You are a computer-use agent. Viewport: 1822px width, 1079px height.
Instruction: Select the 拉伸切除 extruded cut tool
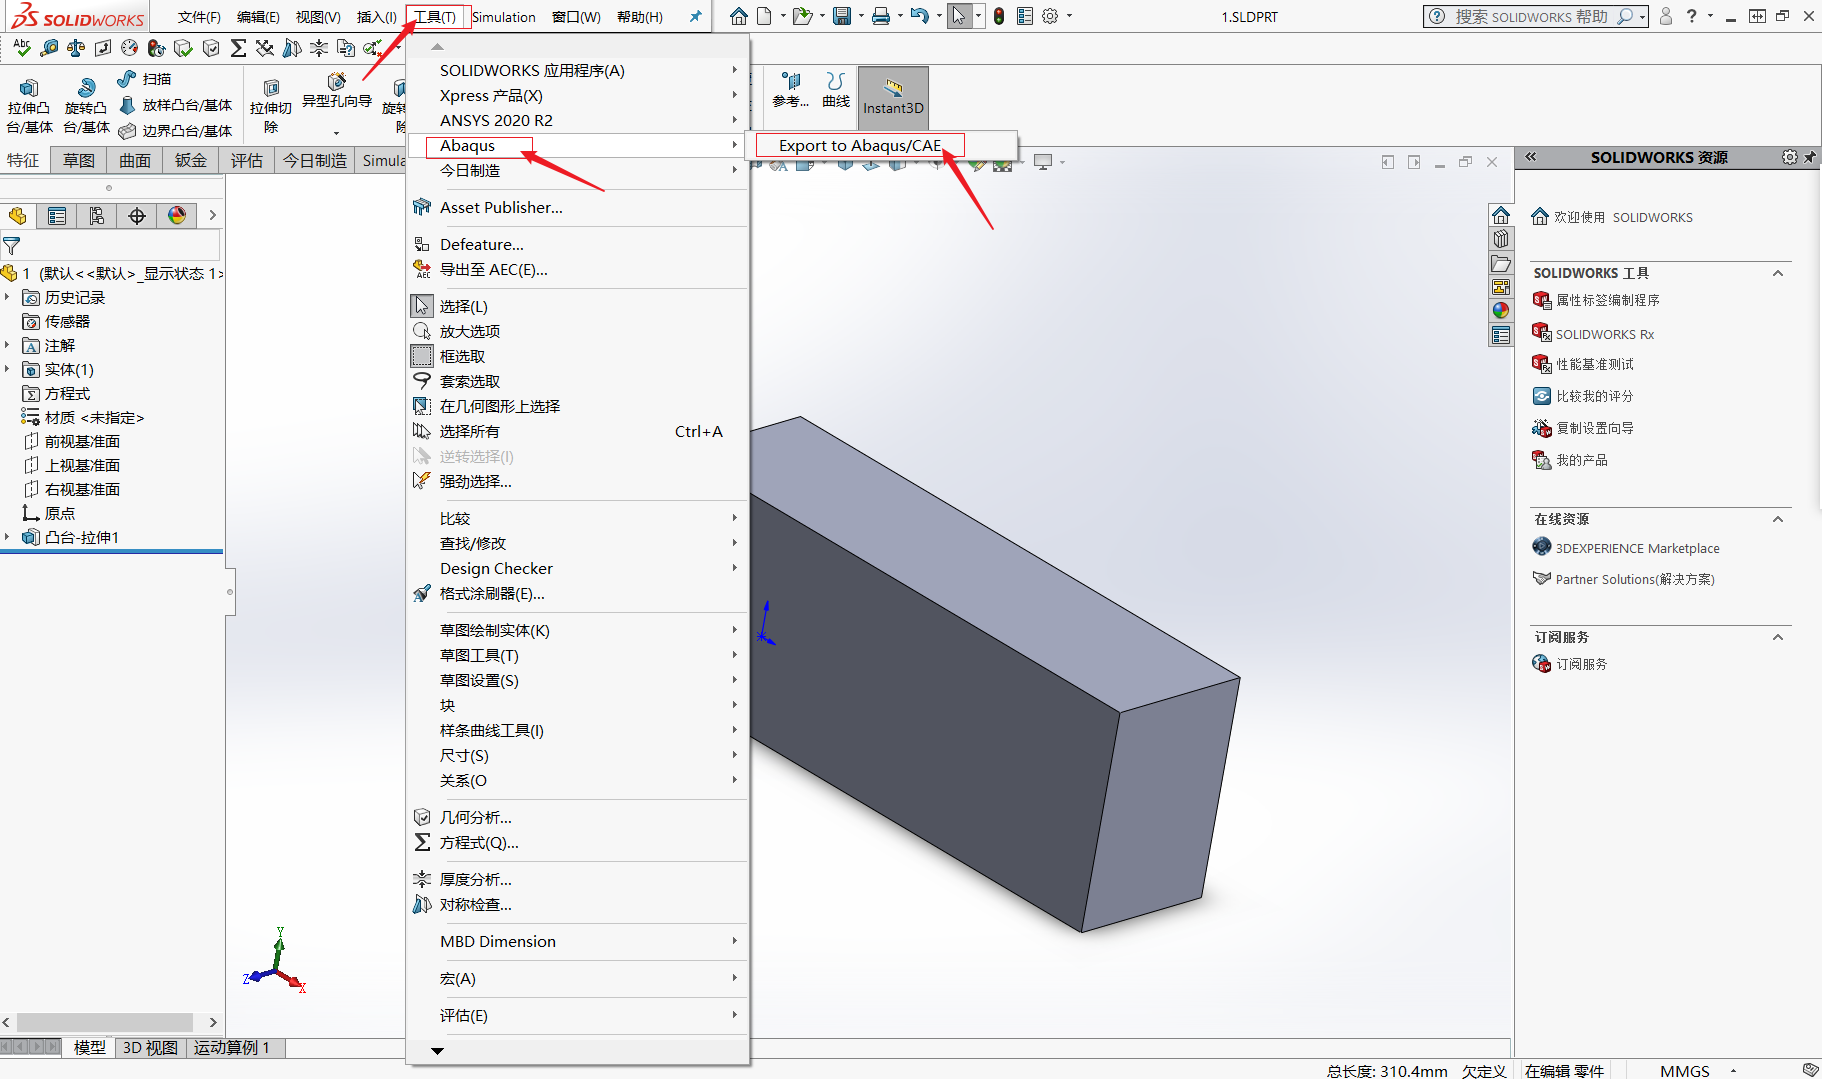(271, 106)
